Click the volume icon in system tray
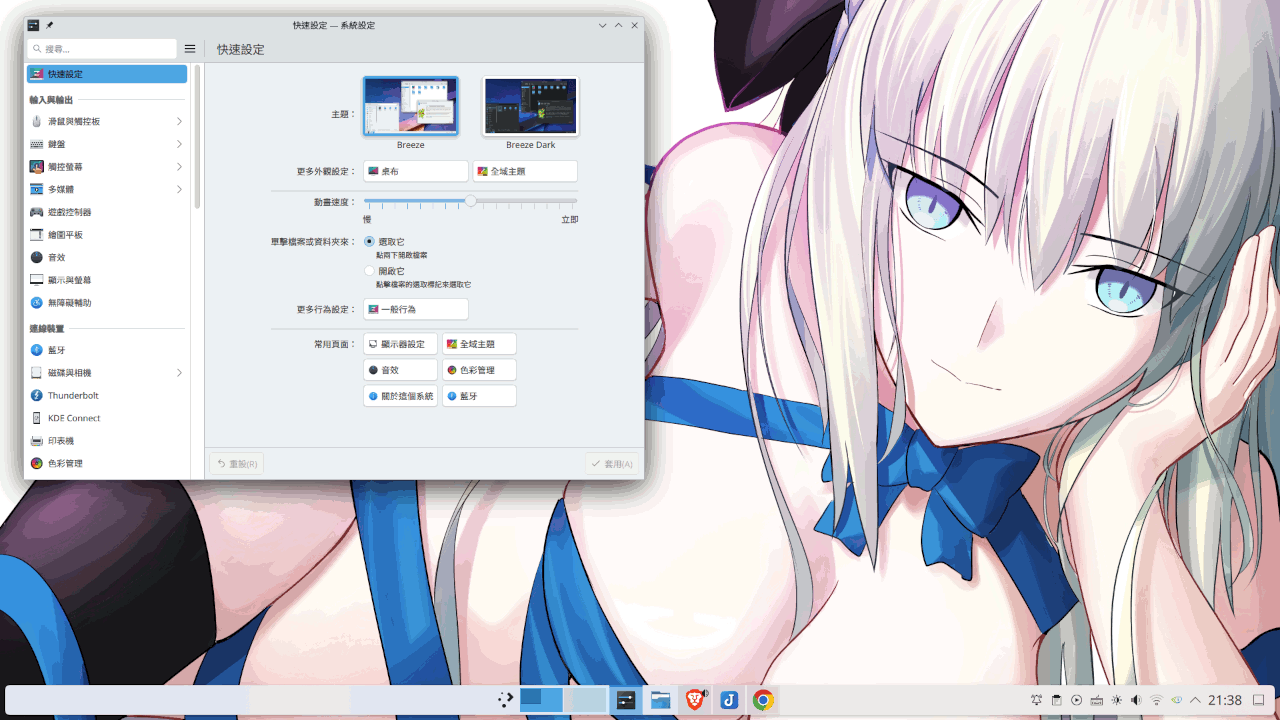The image size is (1280, 720). [x=1136, y=700]
